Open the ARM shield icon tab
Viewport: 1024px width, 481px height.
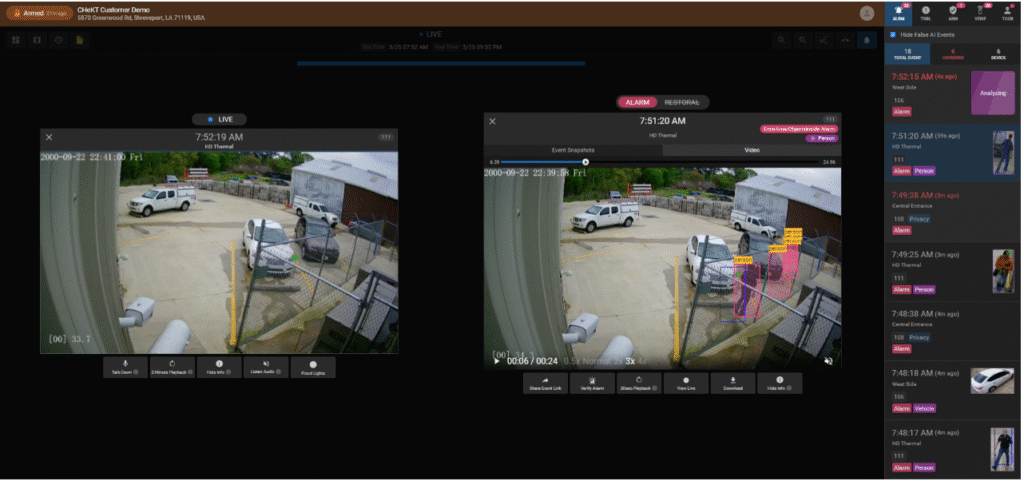[952, 12]
